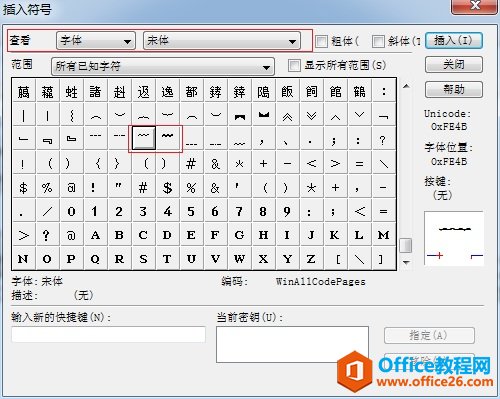Select the filled bottom bracket symbol ︼
Image resolution: width=500 pixels, height=399 pixels.
point(264,114)
